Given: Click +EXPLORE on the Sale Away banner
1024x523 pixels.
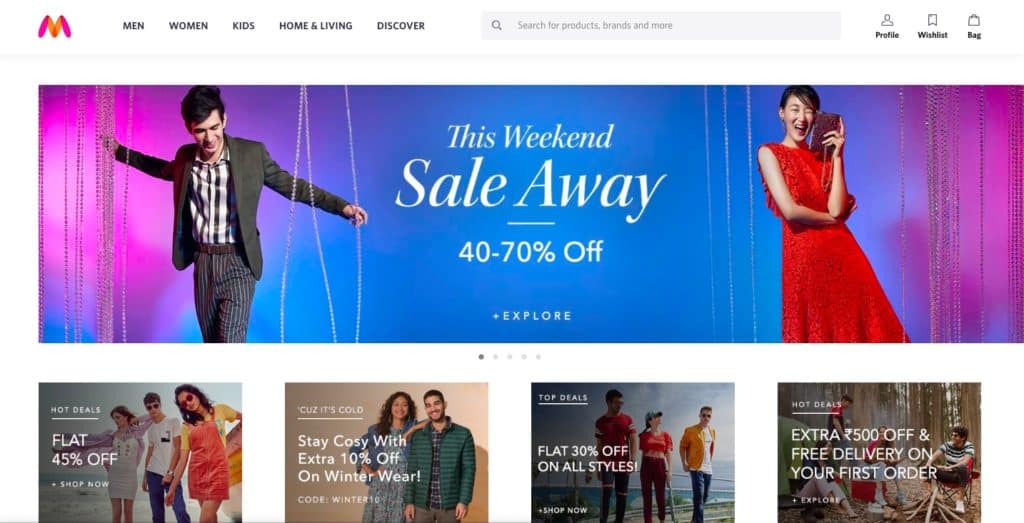Looking at the screenshot, I should pos(532,316).
